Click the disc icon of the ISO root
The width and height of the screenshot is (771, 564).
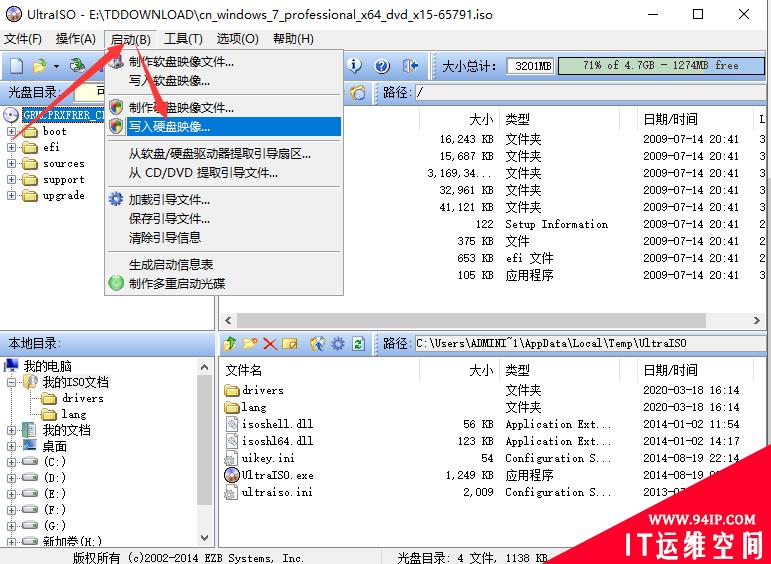pos(11,115)
